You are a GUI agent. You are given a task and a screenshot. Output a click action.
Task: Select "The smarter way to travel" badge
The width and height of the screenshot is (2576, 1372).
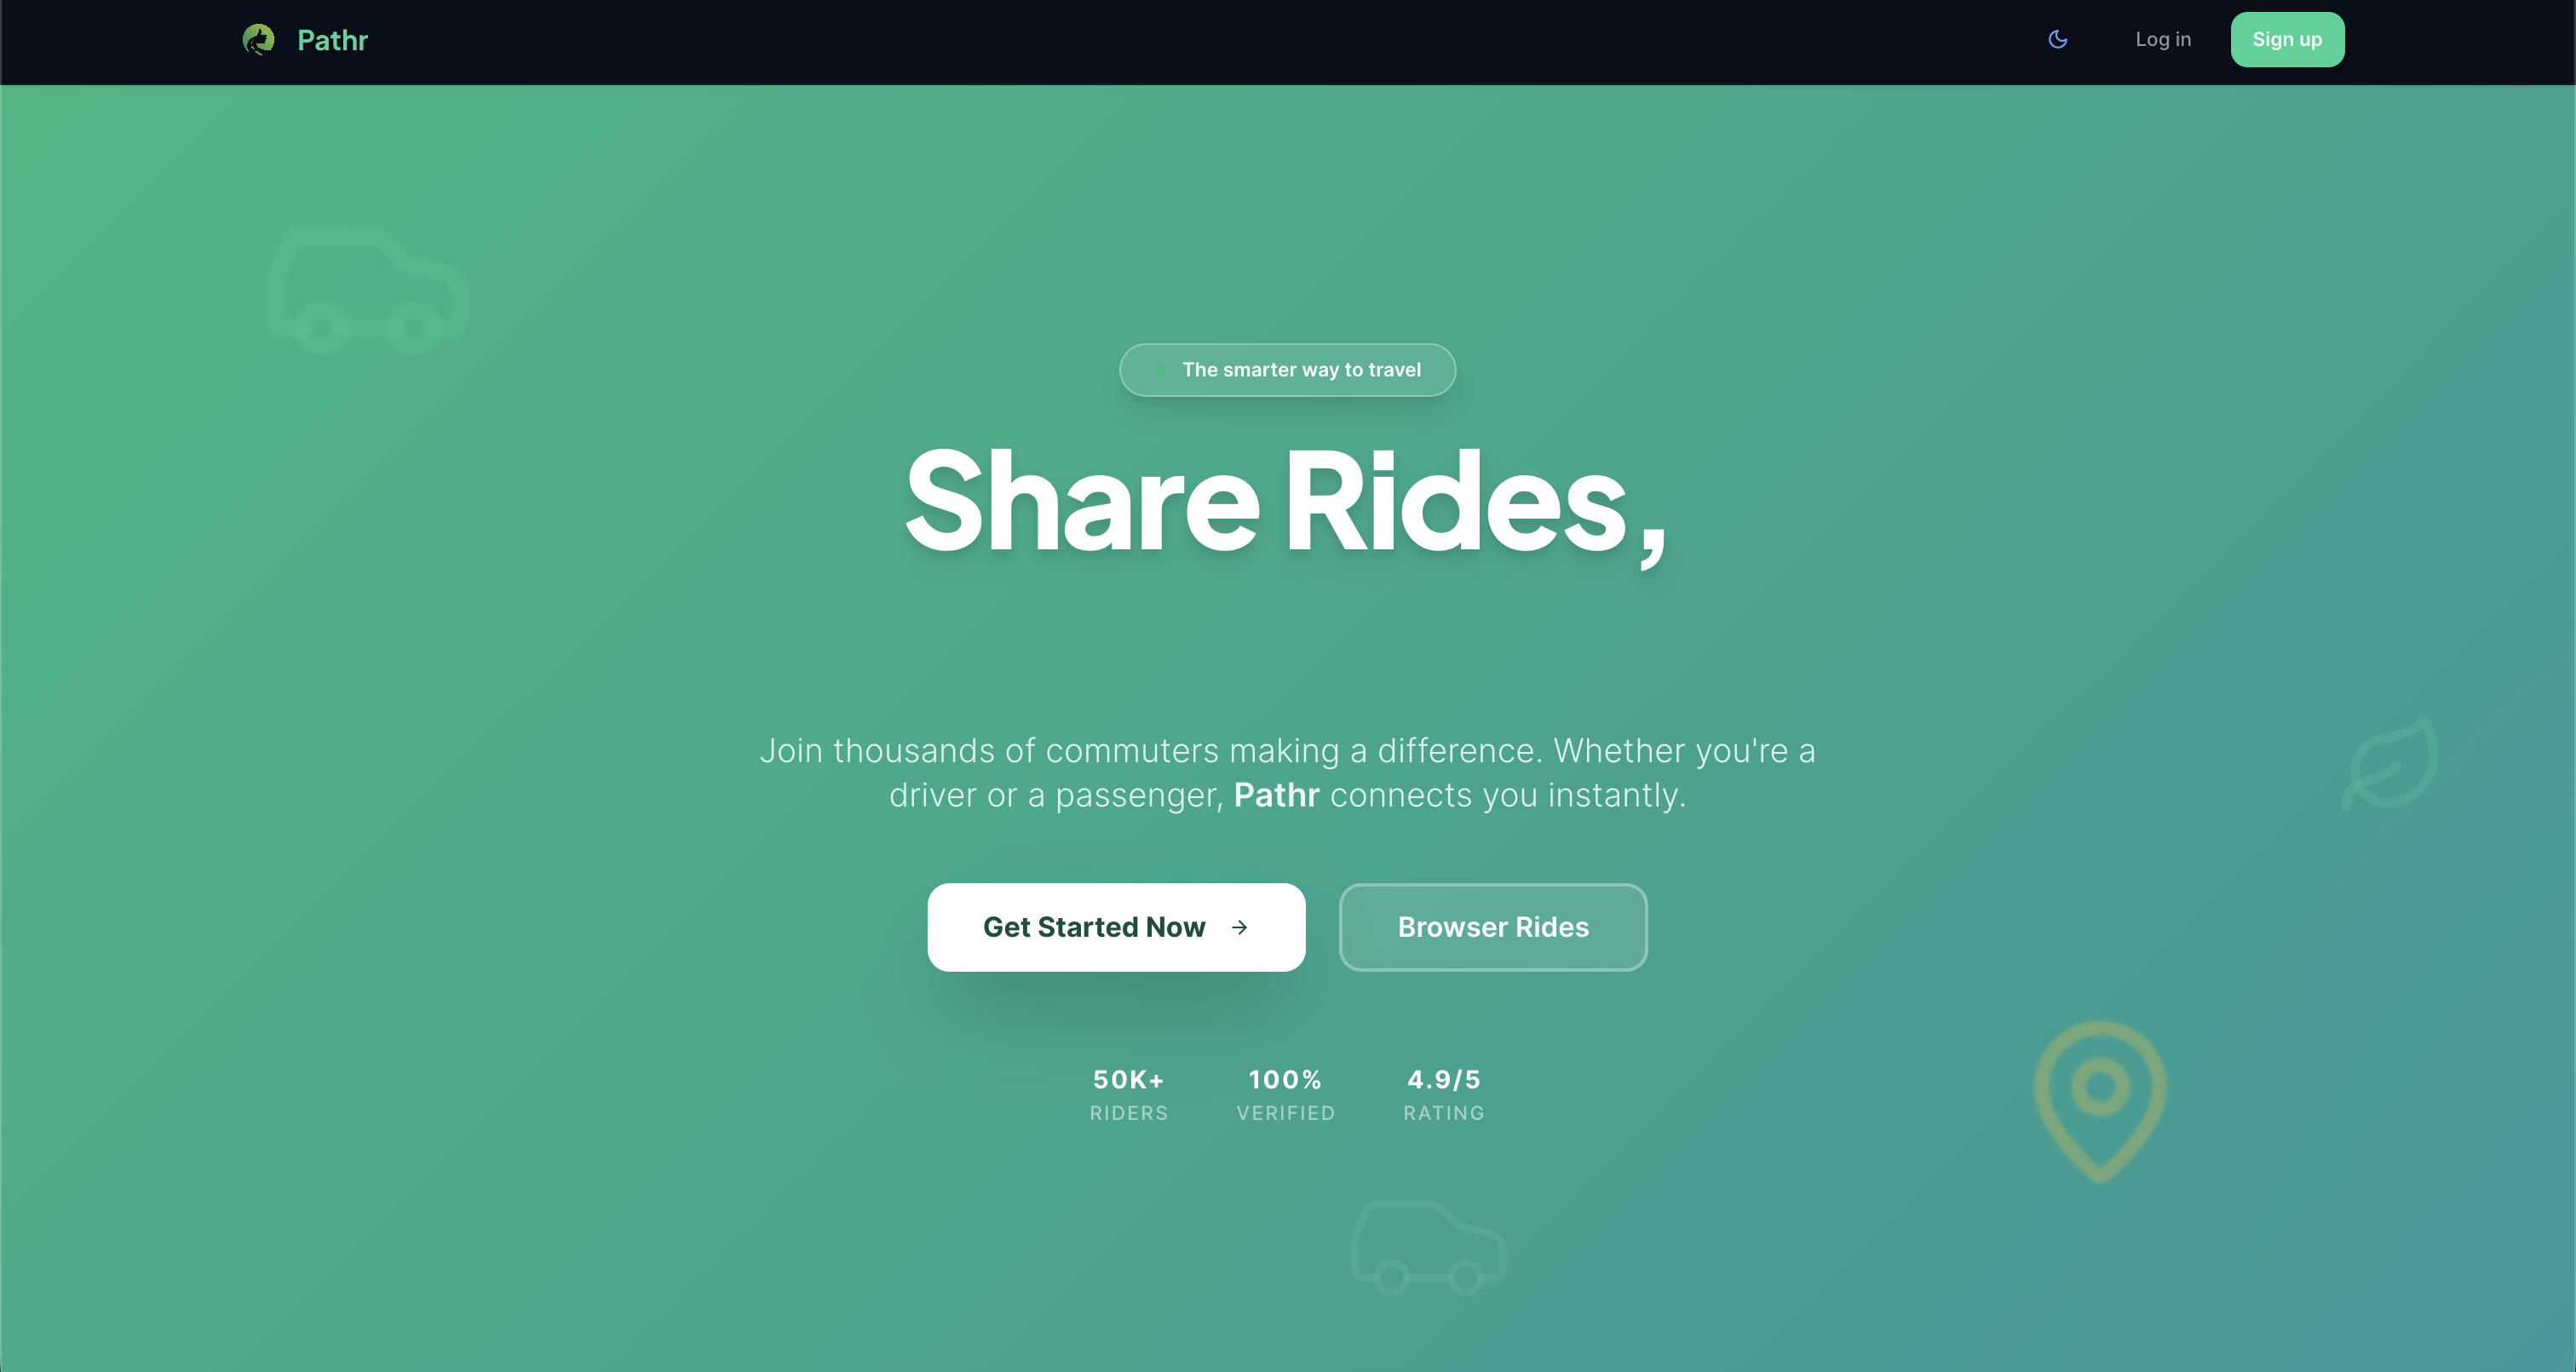[1287, 370]
